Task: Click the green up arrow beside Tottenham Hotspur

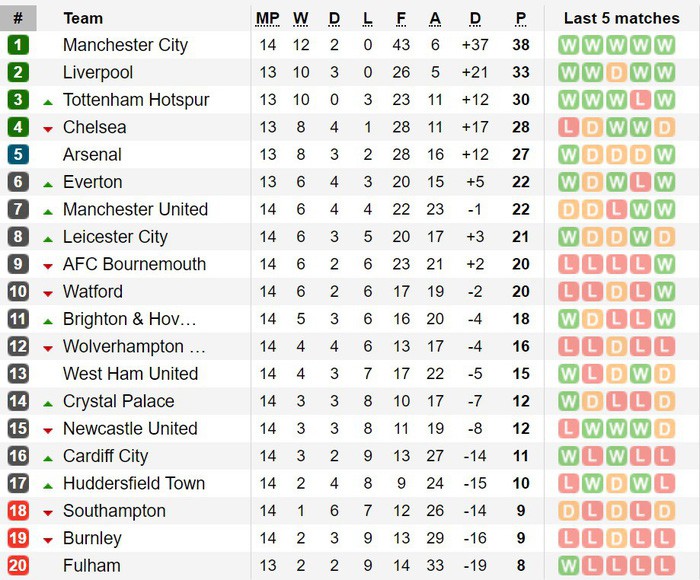Action: [x=48, y=102]
